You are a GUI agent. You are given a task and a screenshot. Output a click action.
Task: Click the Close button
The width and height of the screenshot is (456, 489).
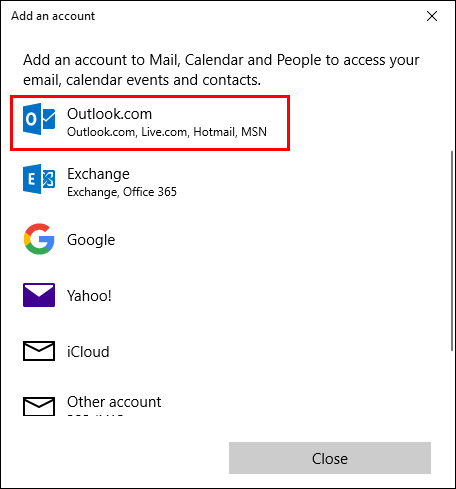pyautogui.click(x=330, y=458)
